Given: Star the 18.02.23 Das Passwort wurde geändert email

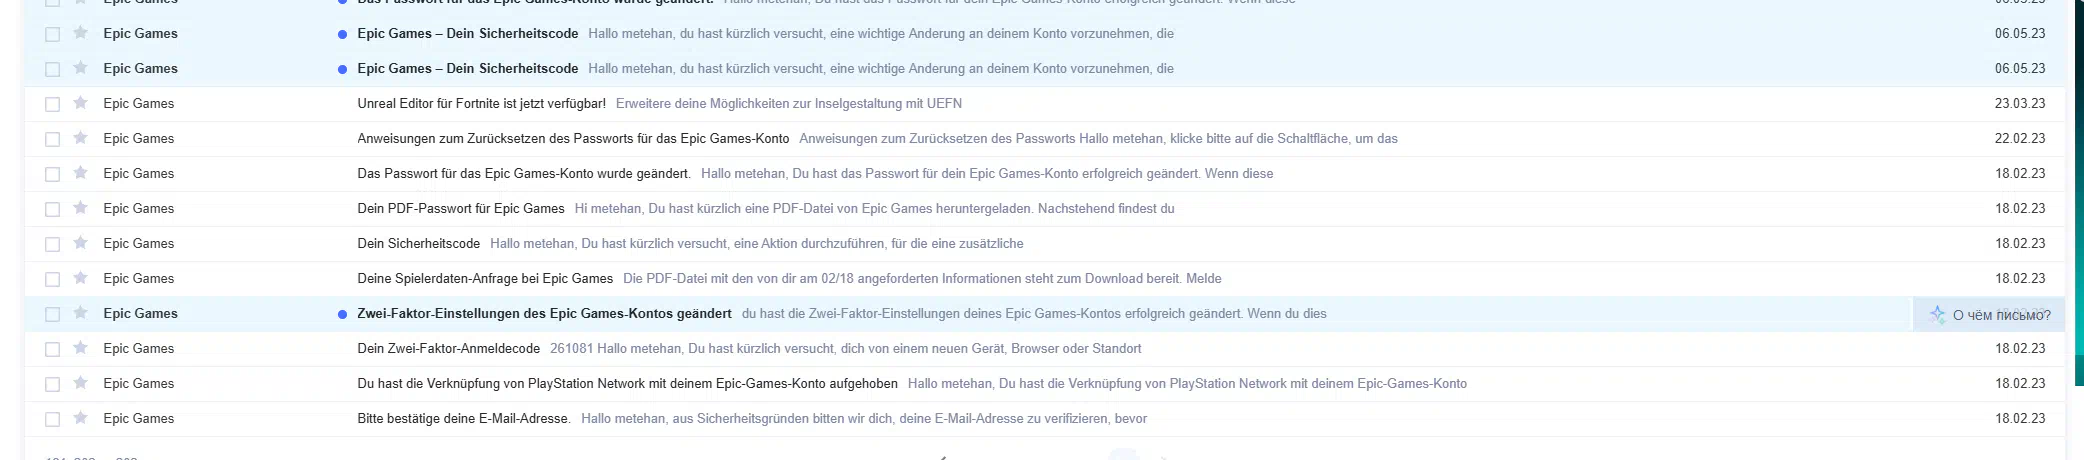Looking at the screenshot, I should pos(81,173).
